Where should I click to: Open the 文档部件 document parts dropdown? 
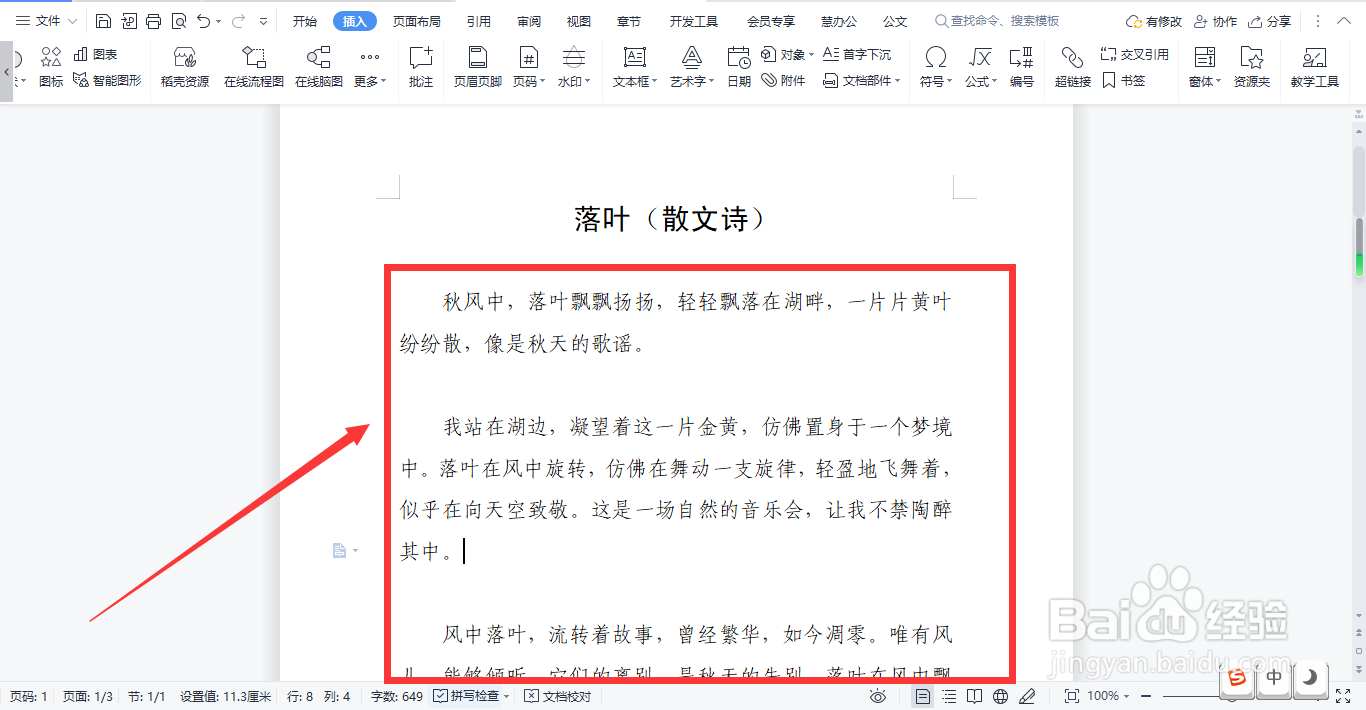(x=862, y=81)
